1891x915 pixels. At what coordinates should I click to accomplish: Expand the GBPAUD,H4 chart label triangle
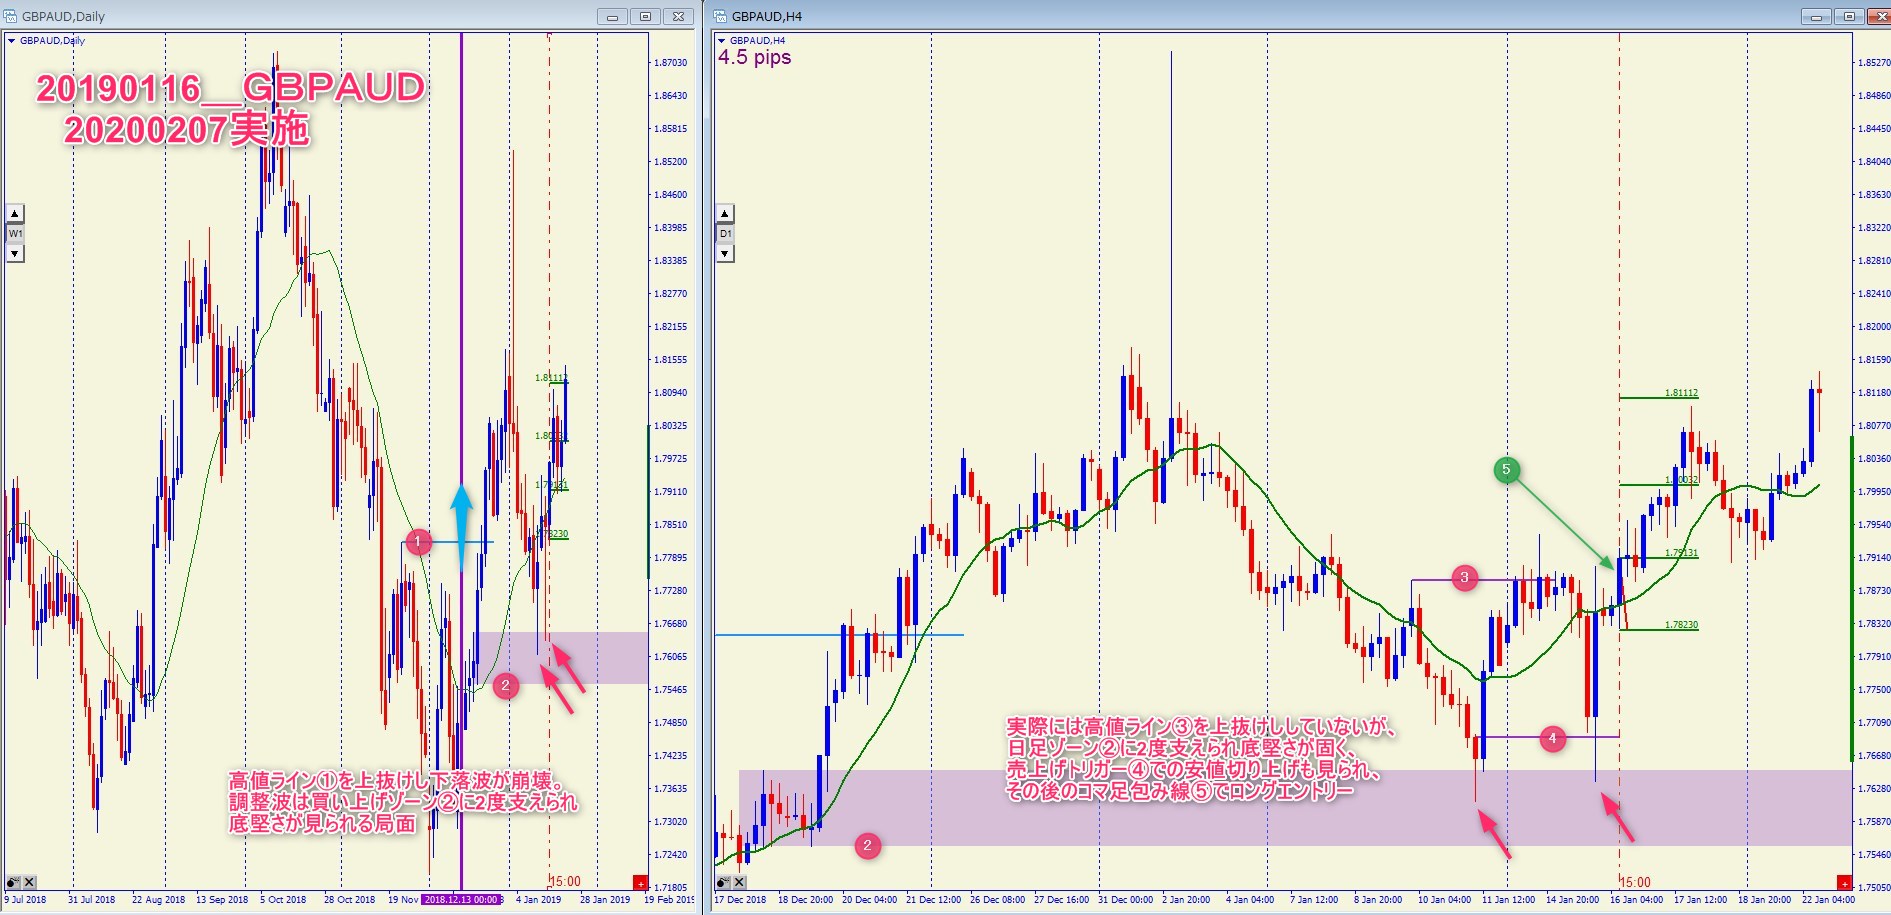tap(721, 41)
